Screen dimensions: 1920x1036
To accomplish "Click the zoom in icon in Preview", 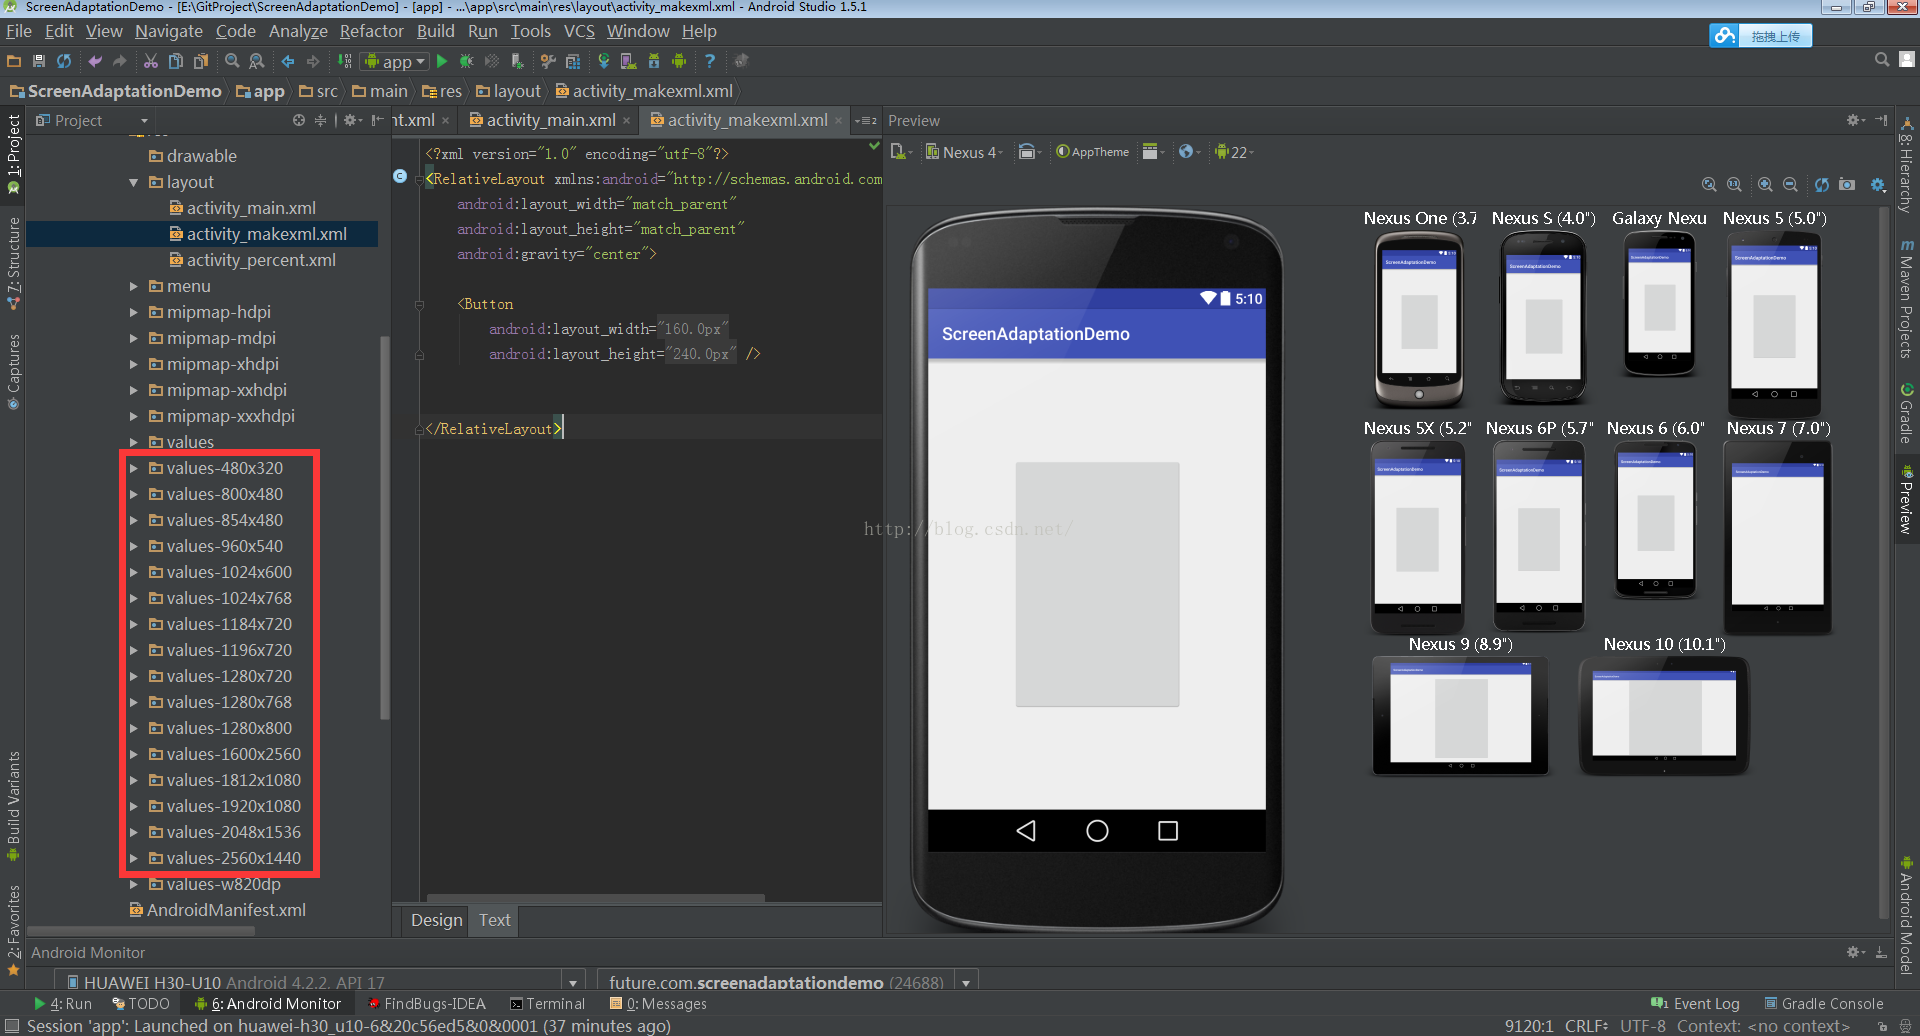I will point(1765,184).
